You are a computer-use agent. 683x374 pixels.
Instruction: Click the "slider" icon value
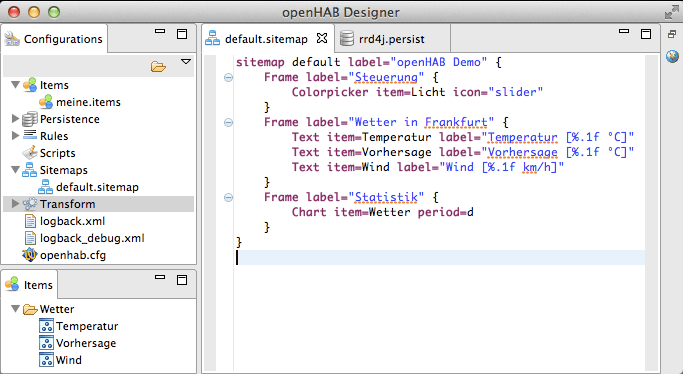click(516, 92)
